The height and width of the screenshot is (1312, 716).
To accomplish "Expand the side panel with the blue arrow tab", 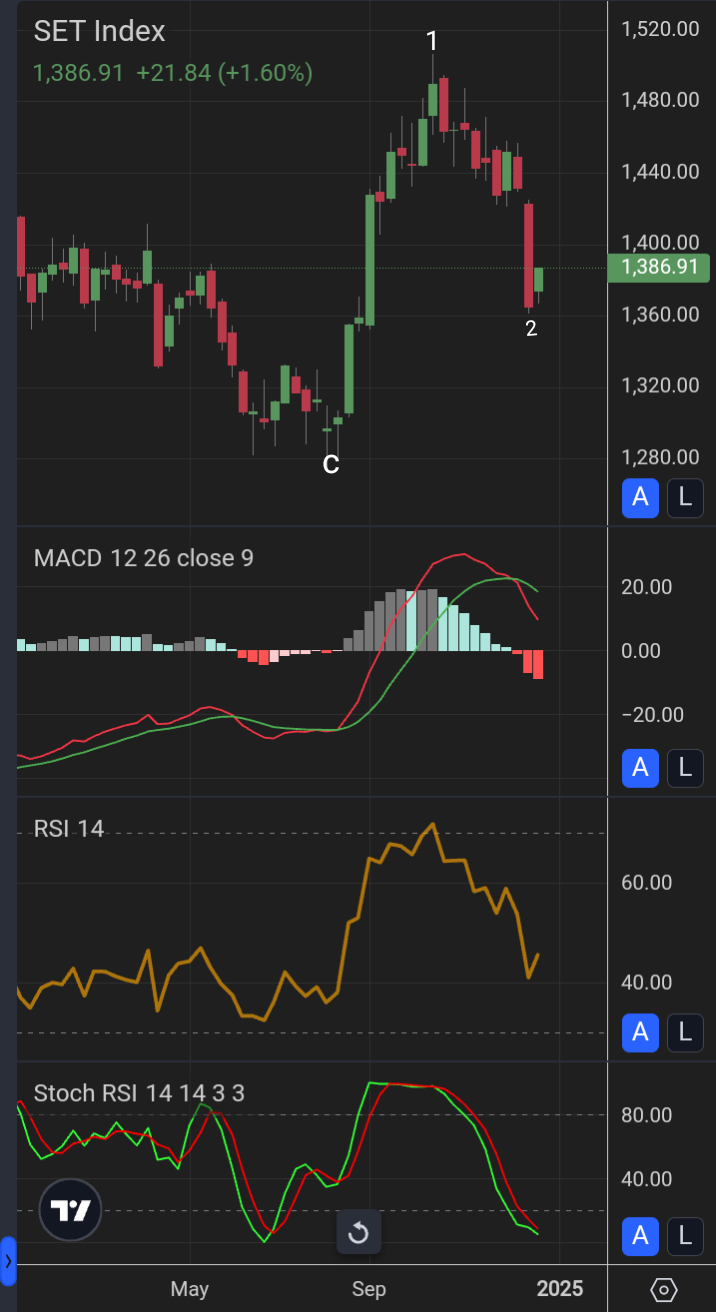I will point(9,1260).
